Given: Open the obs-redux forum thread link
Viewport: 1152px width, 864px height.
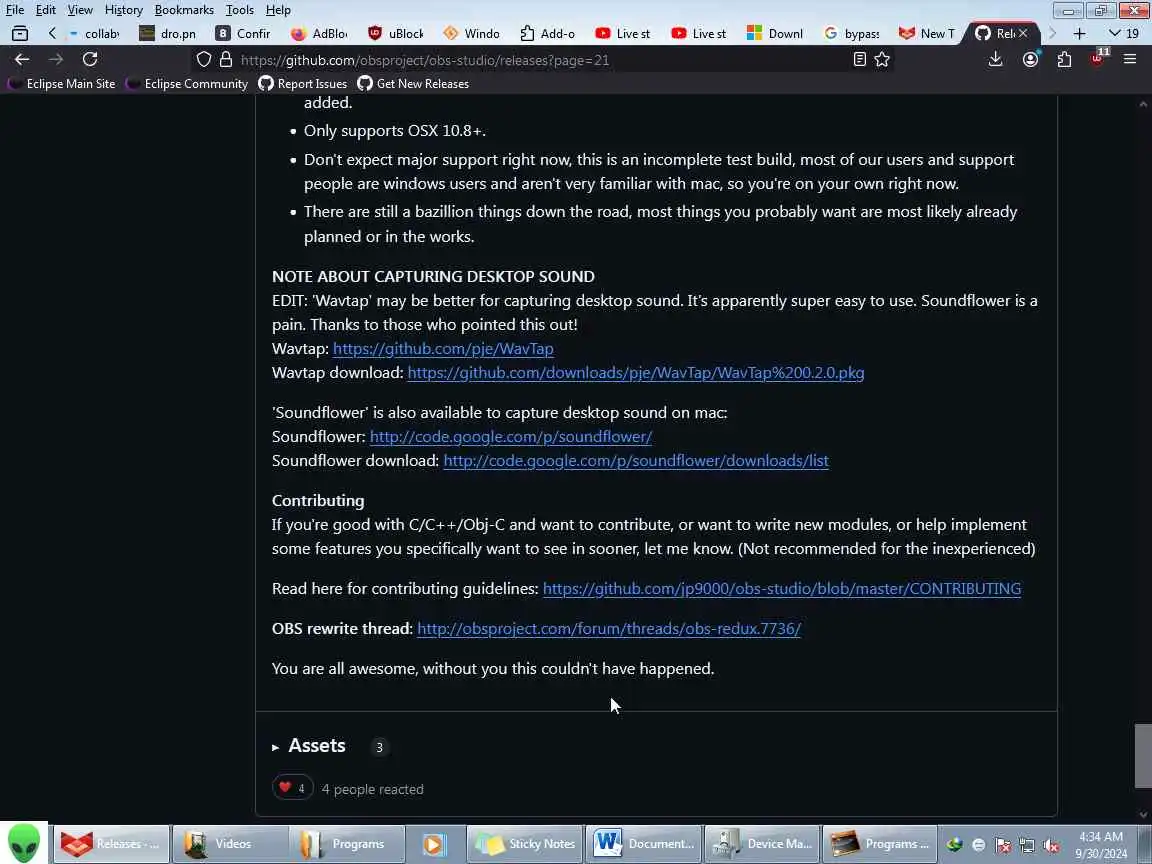Looking at the screenshot, I should [x=609, y=629].
